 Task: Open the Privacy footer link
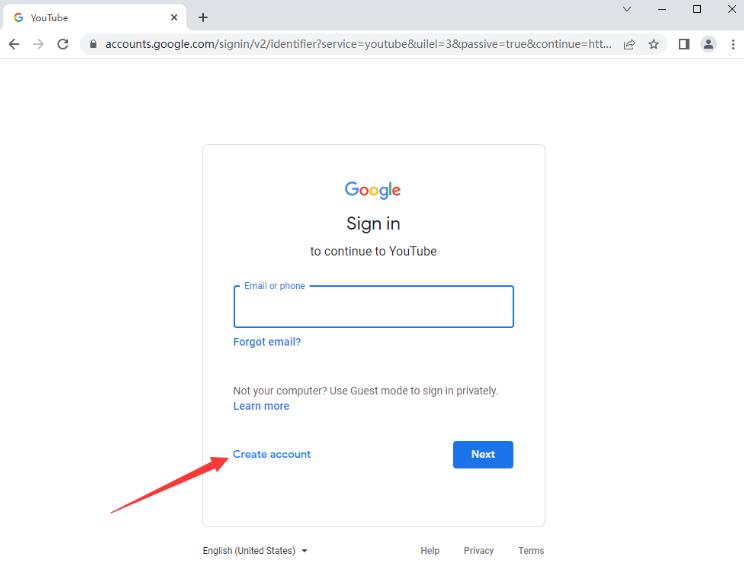[479, 551]
